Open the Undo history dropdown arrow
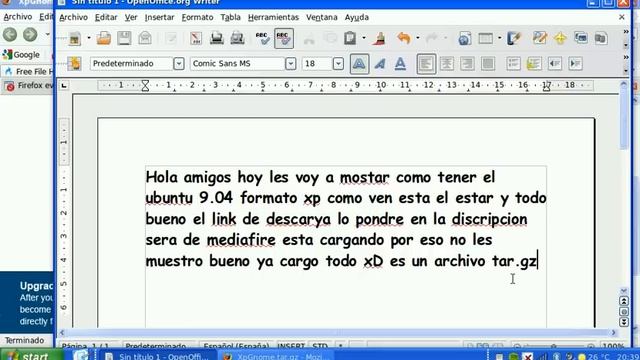 point(418,38)
